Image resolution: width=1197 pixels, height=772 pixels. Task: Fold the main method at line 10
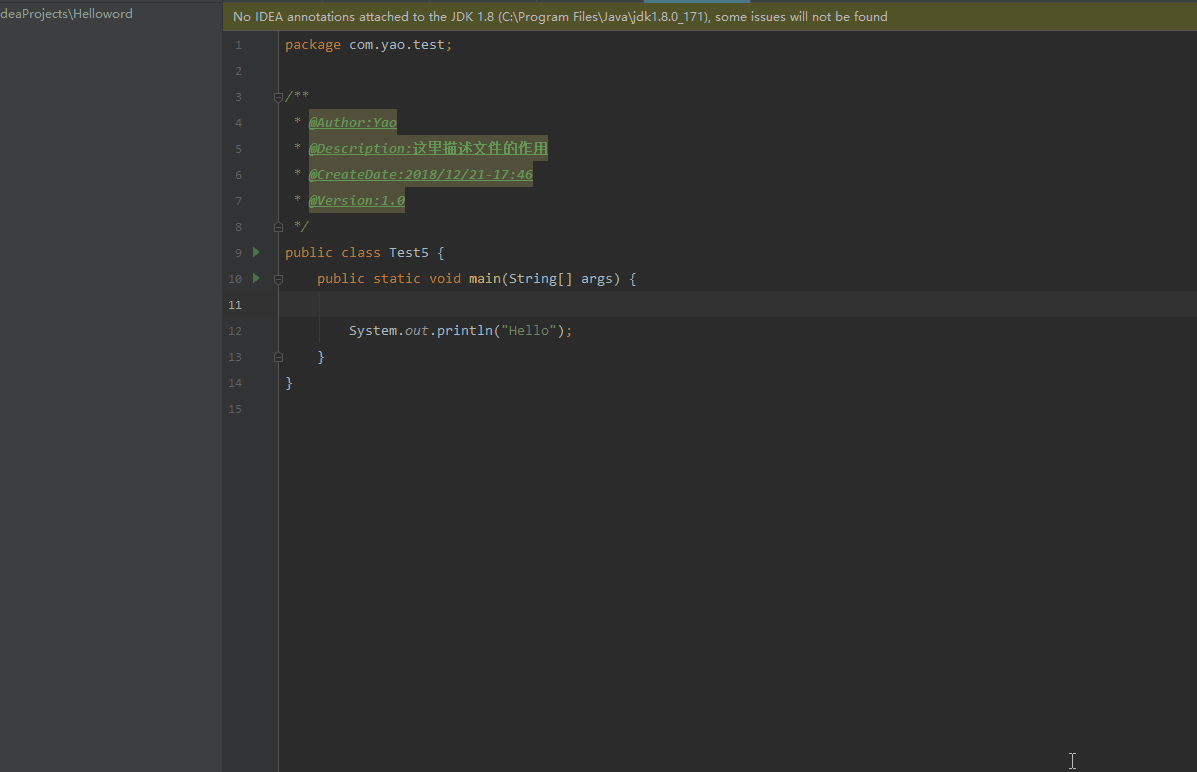[278, 279]
